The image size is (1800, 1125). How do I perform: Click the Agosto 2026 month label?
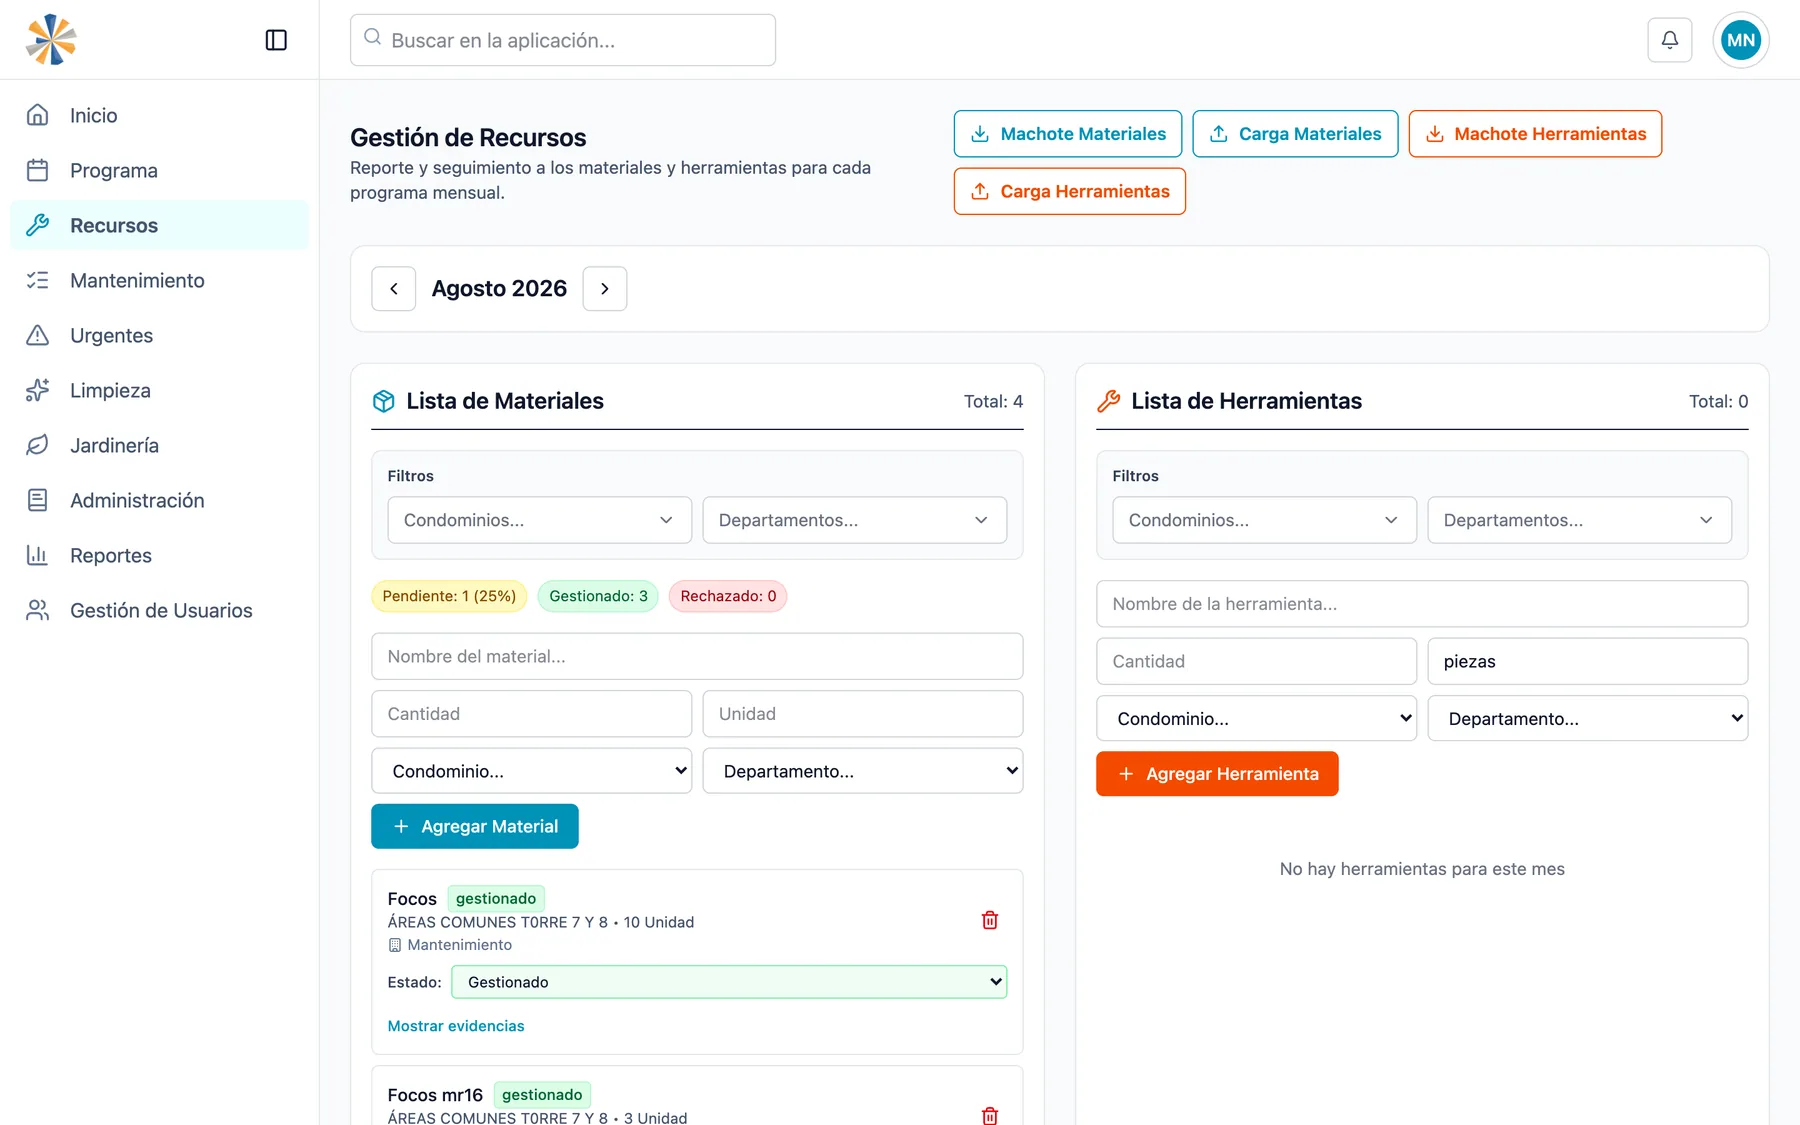[x=499, y=289]
